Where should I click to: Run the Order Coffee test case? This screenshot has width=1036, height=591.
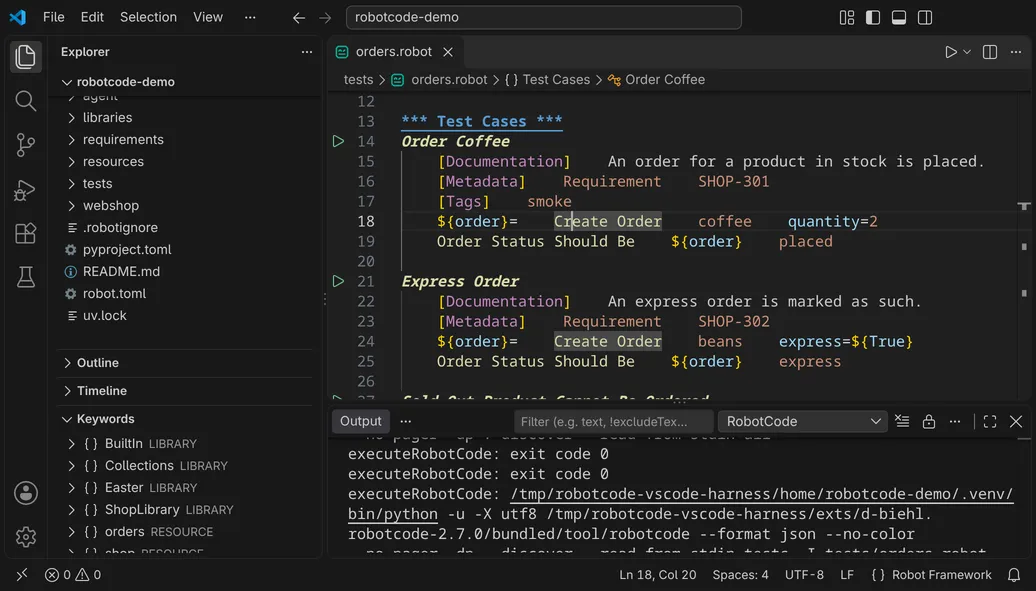point(338,141)
